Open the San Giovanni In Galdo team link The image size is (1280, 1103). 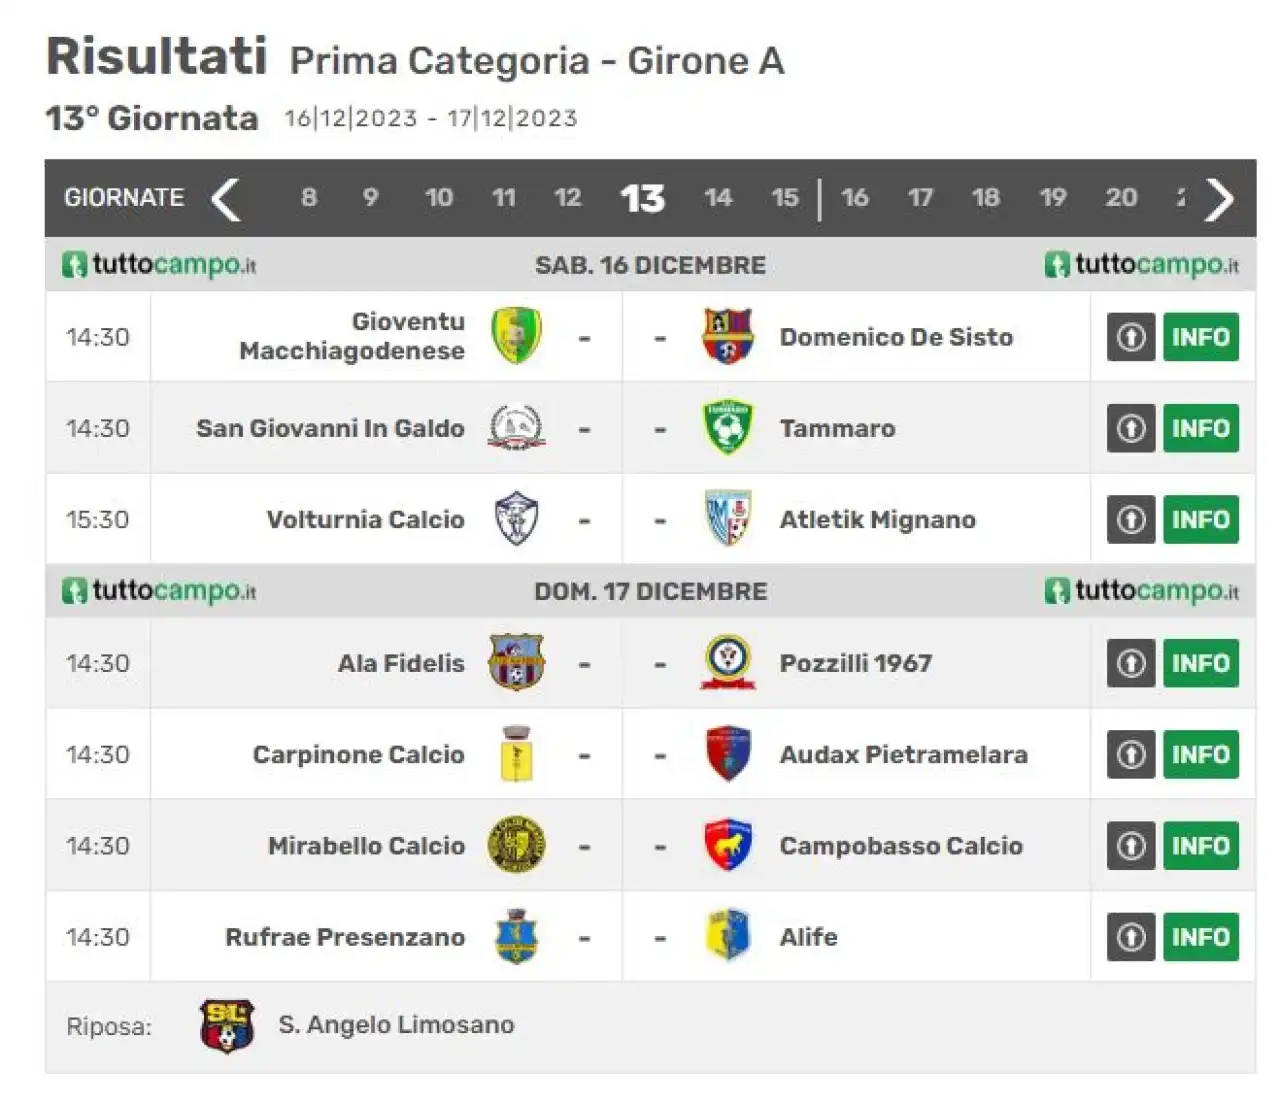point(330,428)
